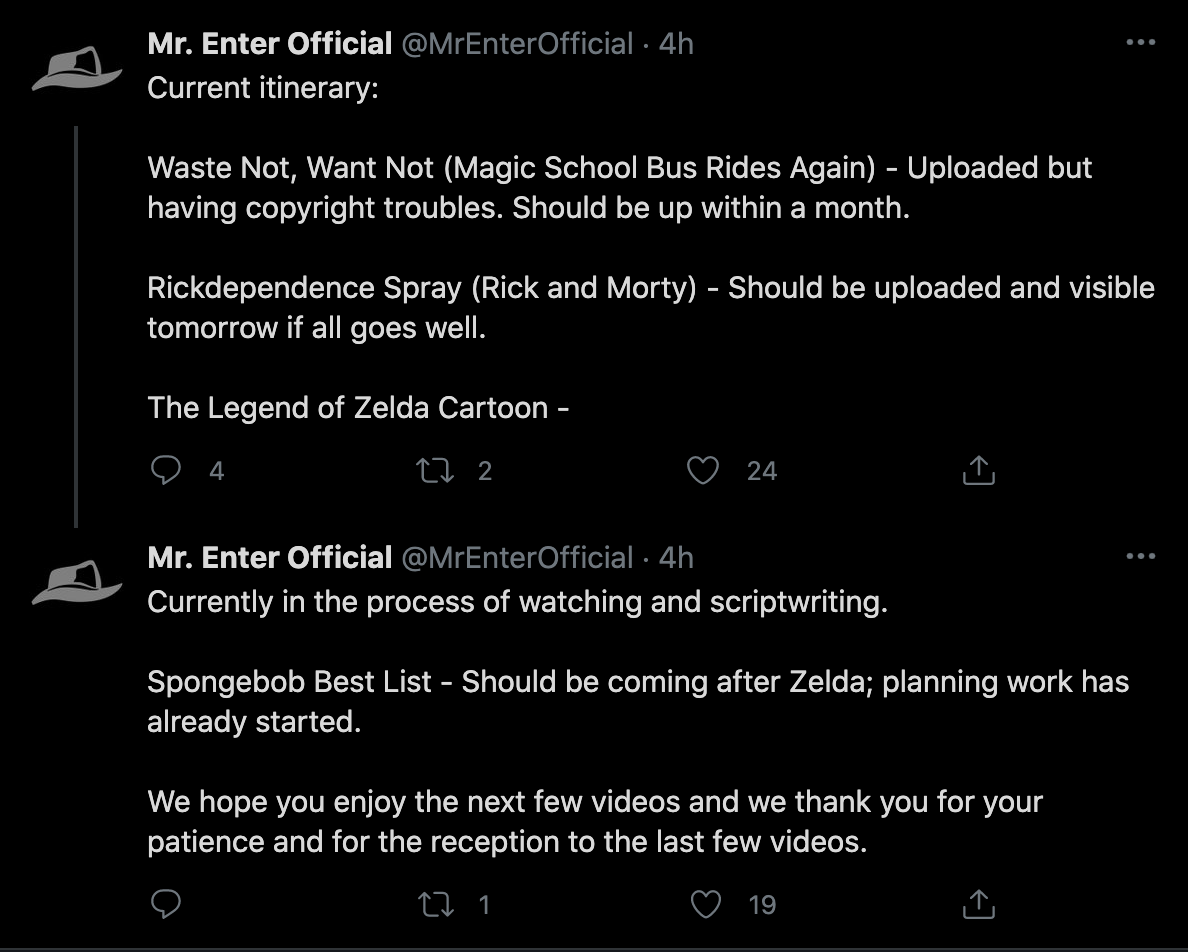The height and width of the screenshot is (952, 1188).
Task: Reply to the "Current itinerary" tweet
Action: click(165, 470)
